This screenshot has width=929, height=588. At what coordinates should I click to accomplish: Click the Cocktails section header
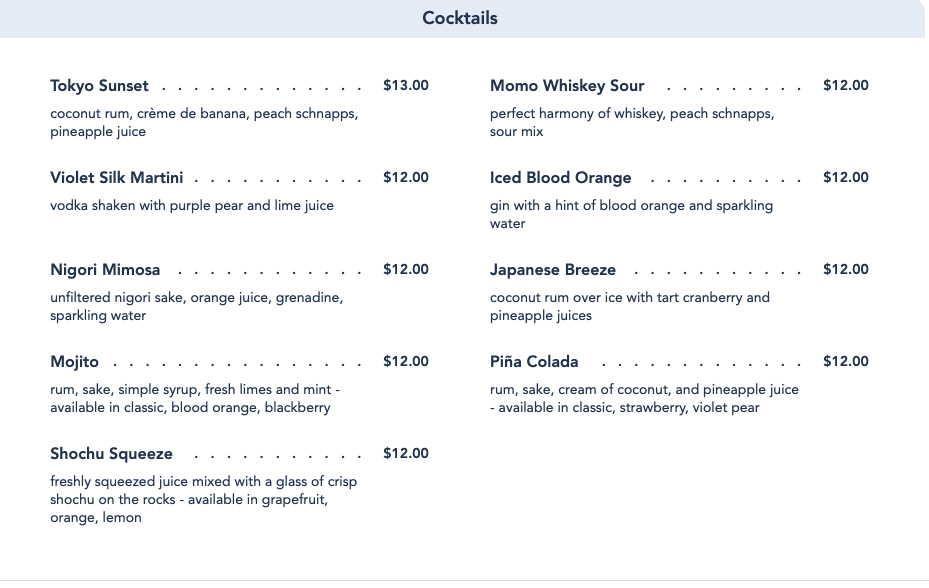point(460,18)
